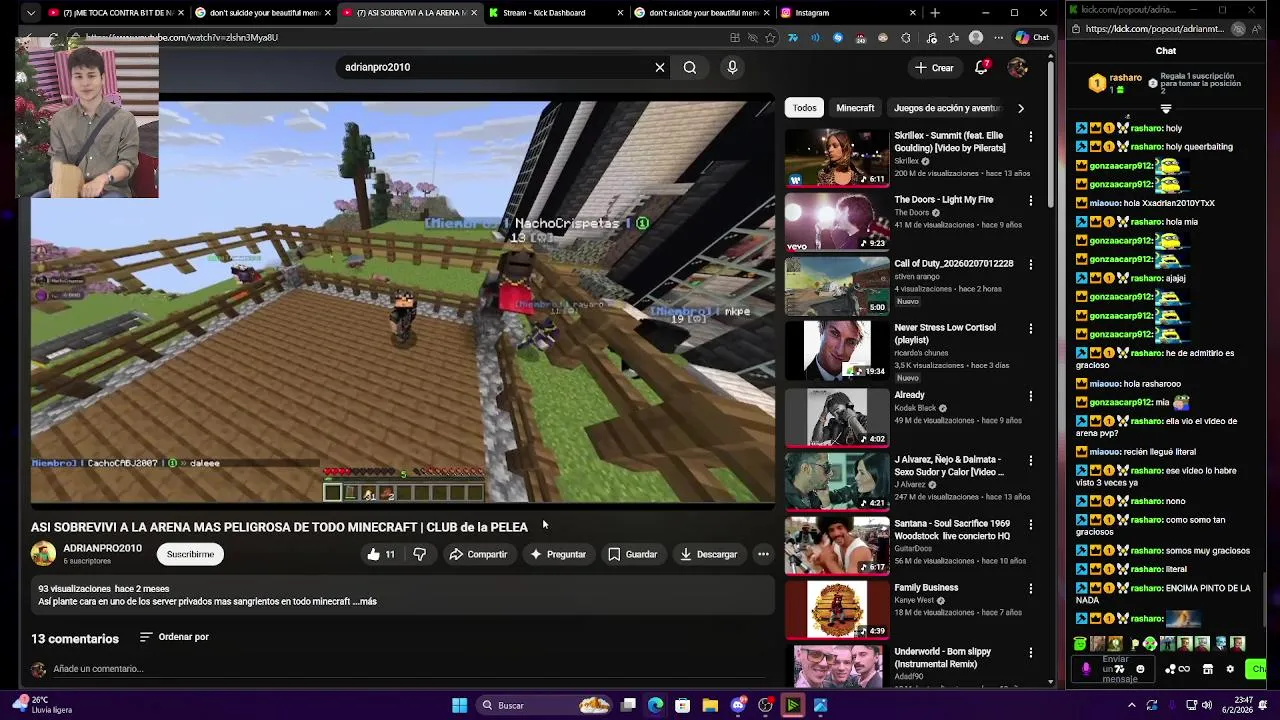Screen dimensions: 1280x720
Task: Open the YouTube account avatar menu
Action: tap(1018, 67)
